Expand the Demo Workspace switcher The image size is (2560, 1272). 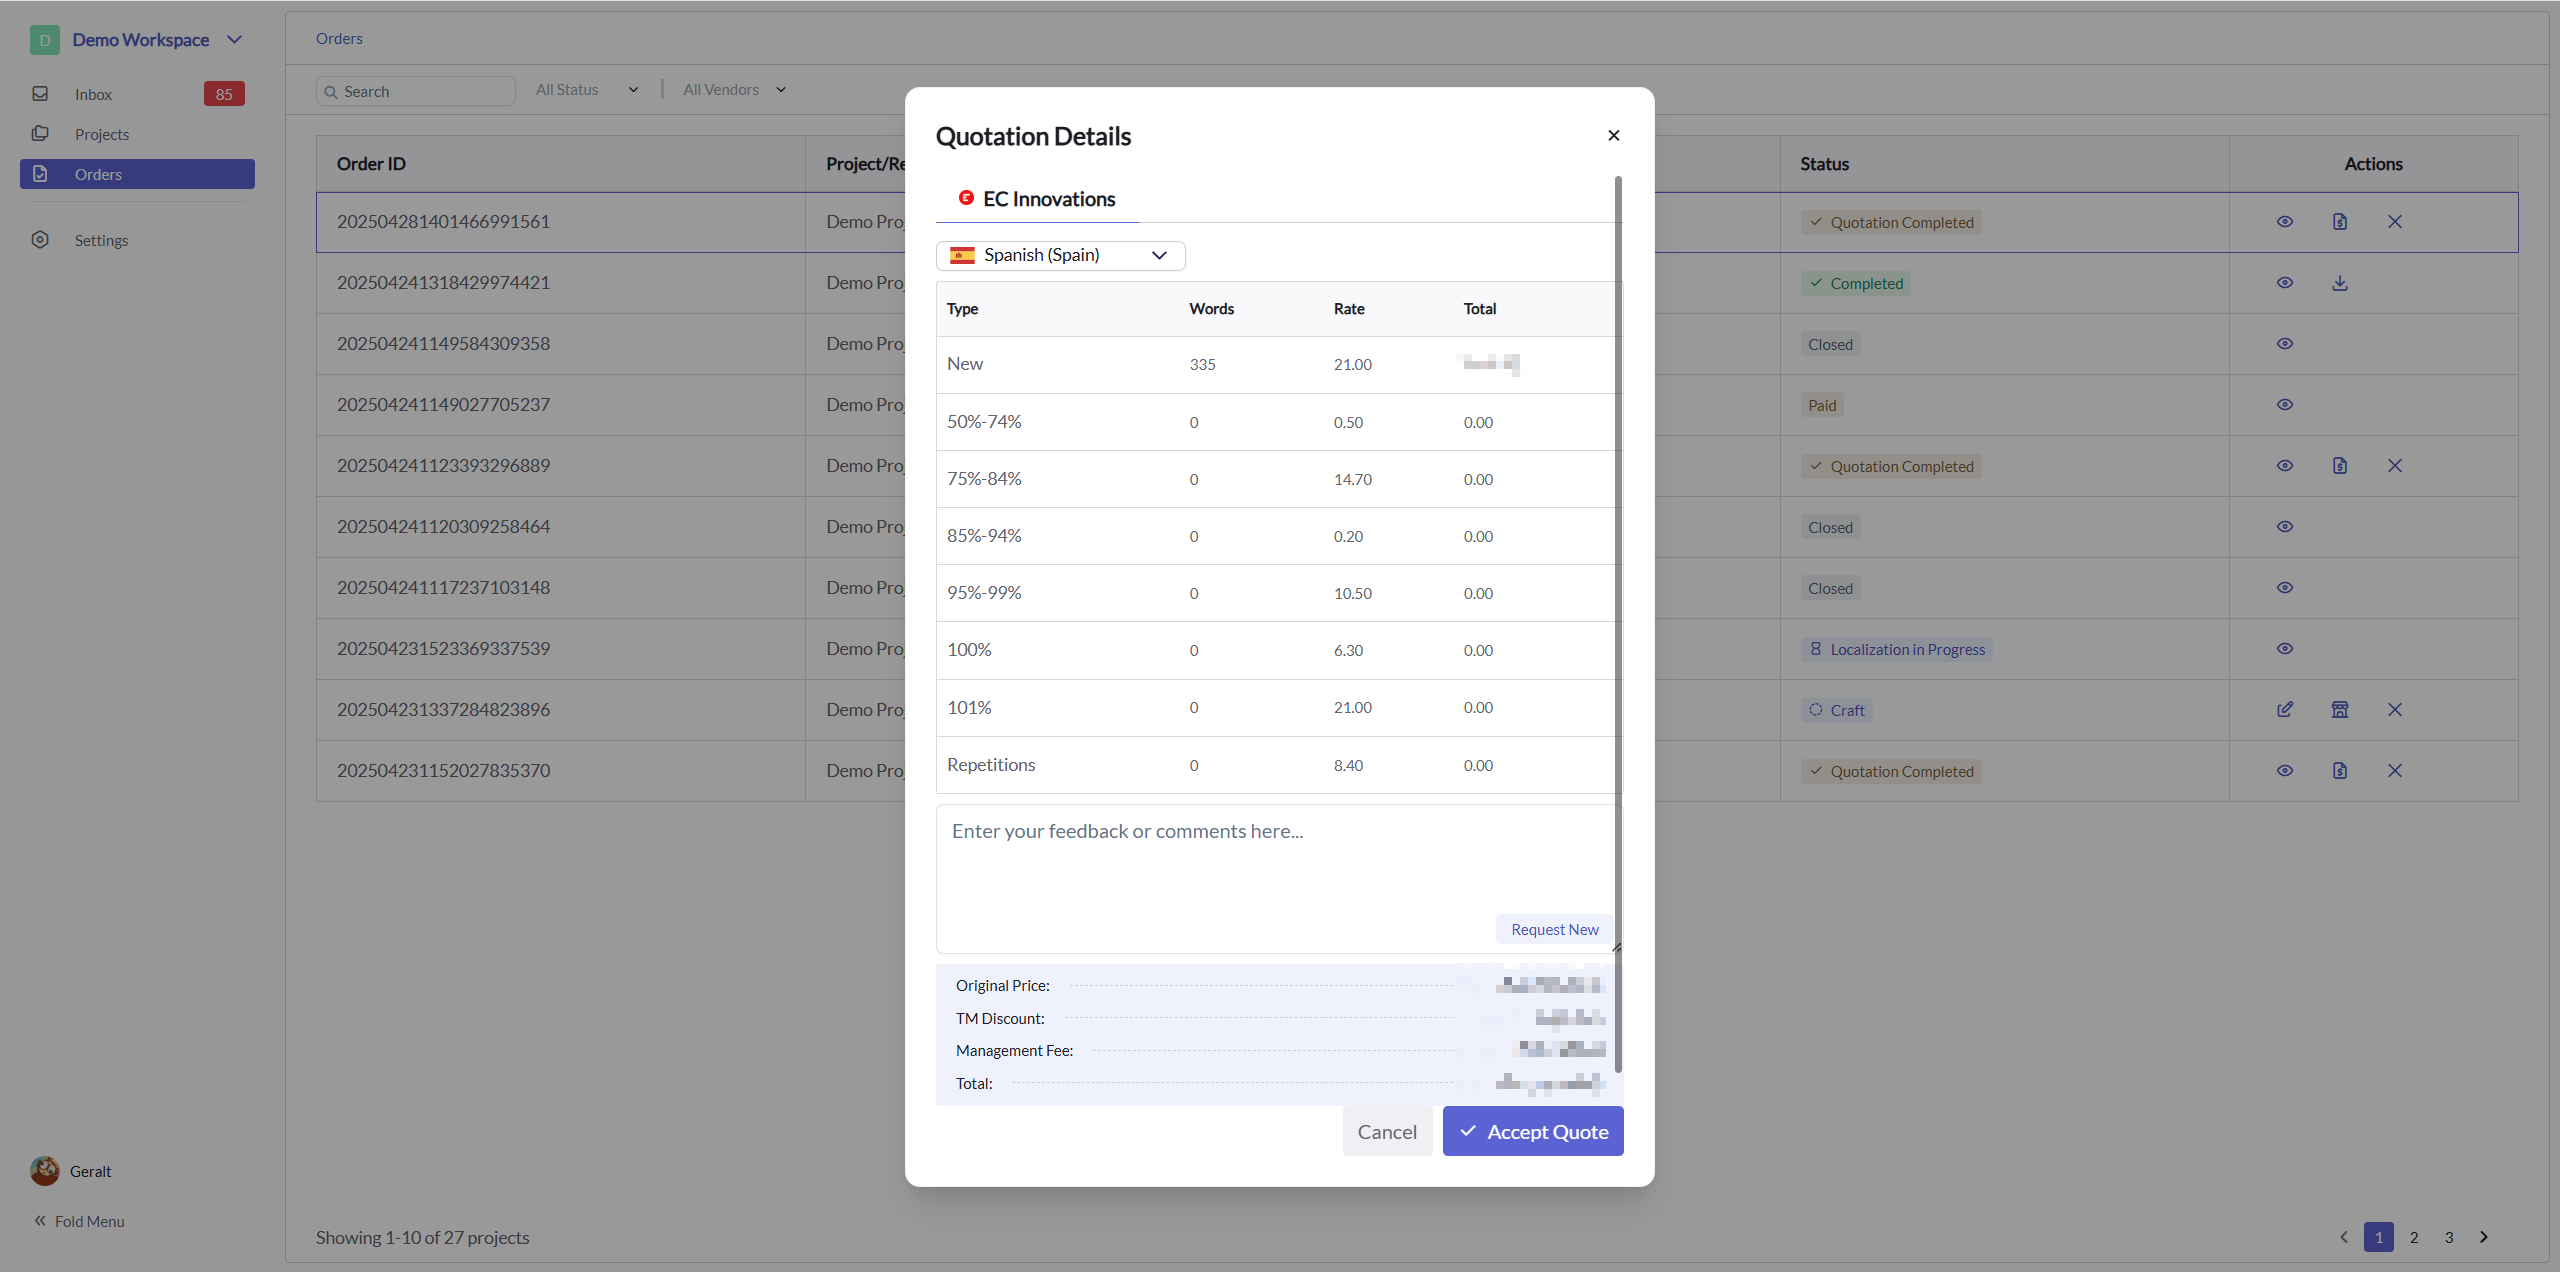tap(235, 40)
